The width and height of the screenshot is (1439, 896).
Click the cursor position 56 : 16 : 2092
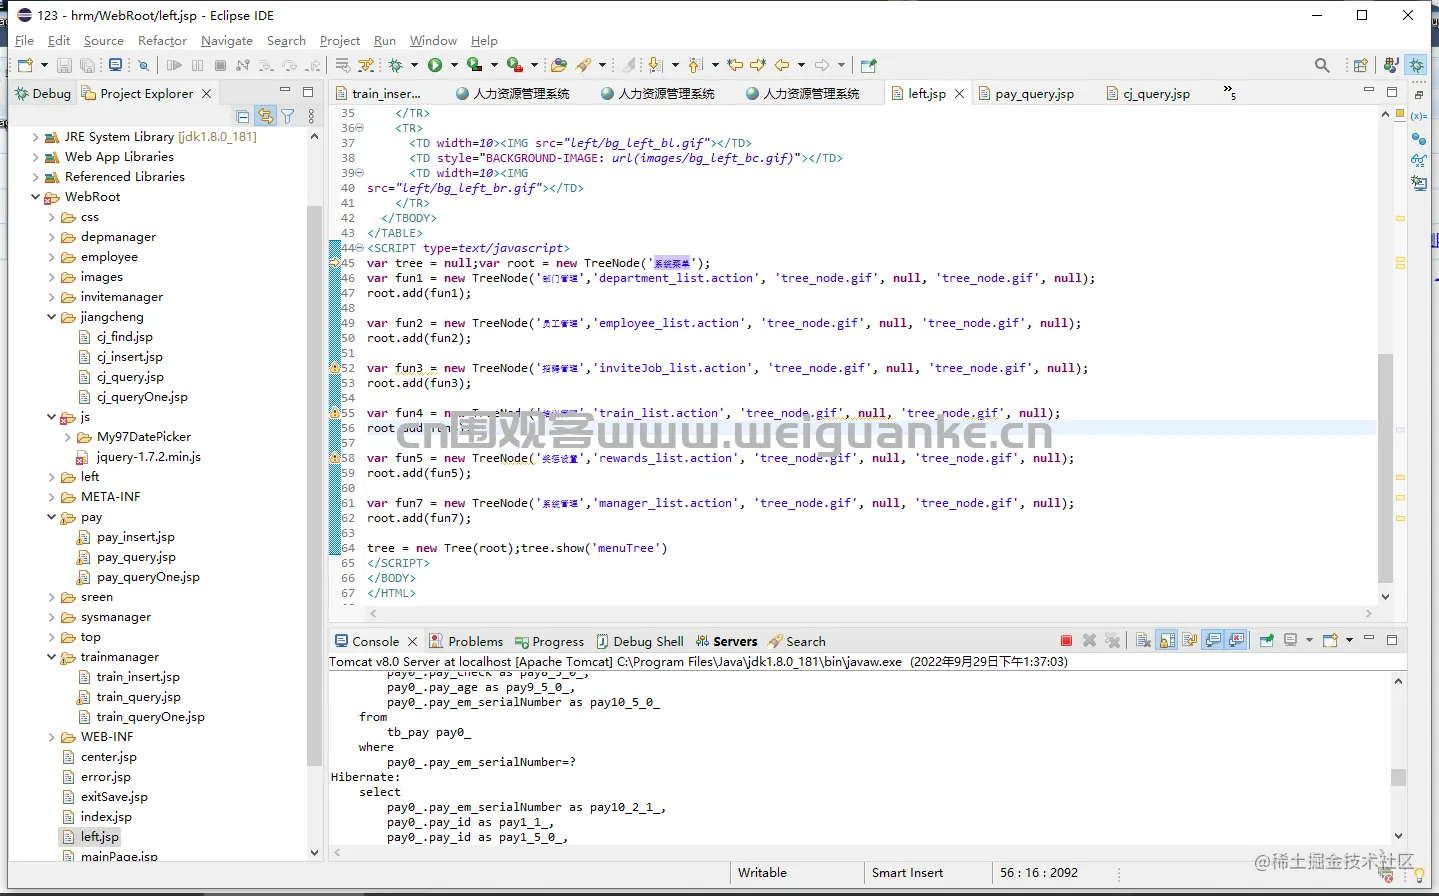tap(1039, 873)
